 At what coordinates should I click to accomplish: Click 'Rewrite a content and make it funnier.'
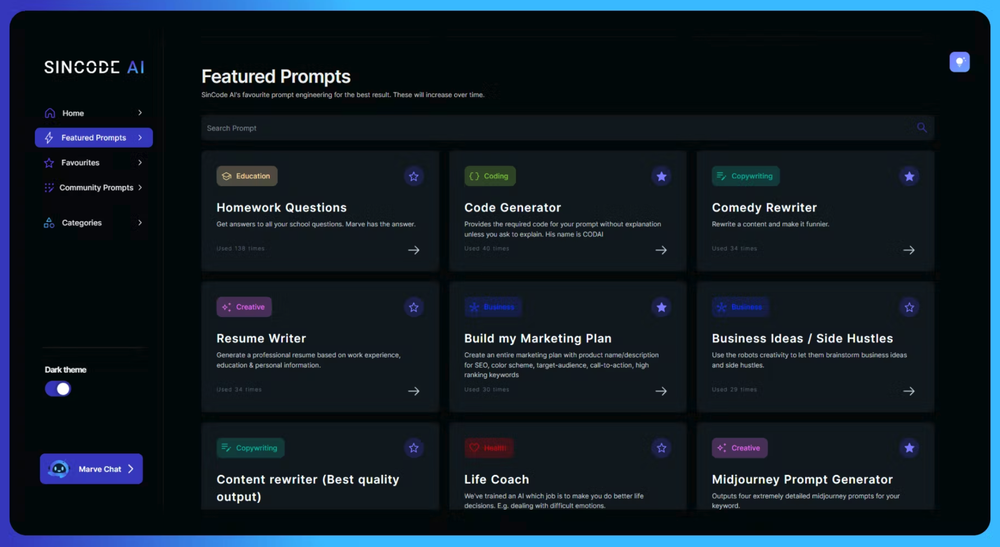(x=770, y=224)
